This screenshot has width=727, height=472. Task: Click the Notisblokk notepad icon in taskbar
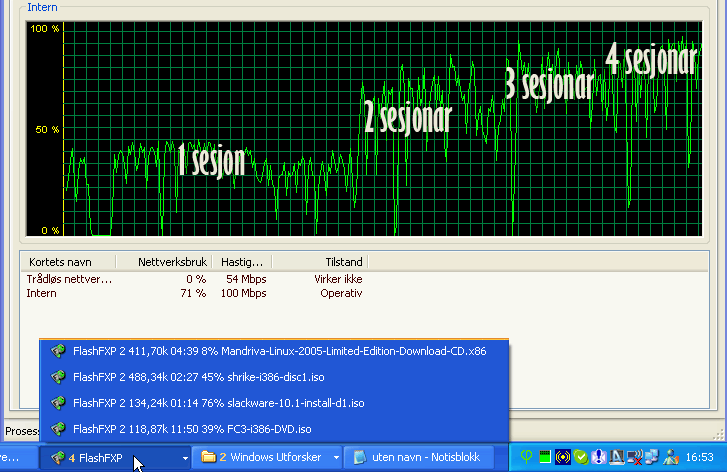point(360,457)
